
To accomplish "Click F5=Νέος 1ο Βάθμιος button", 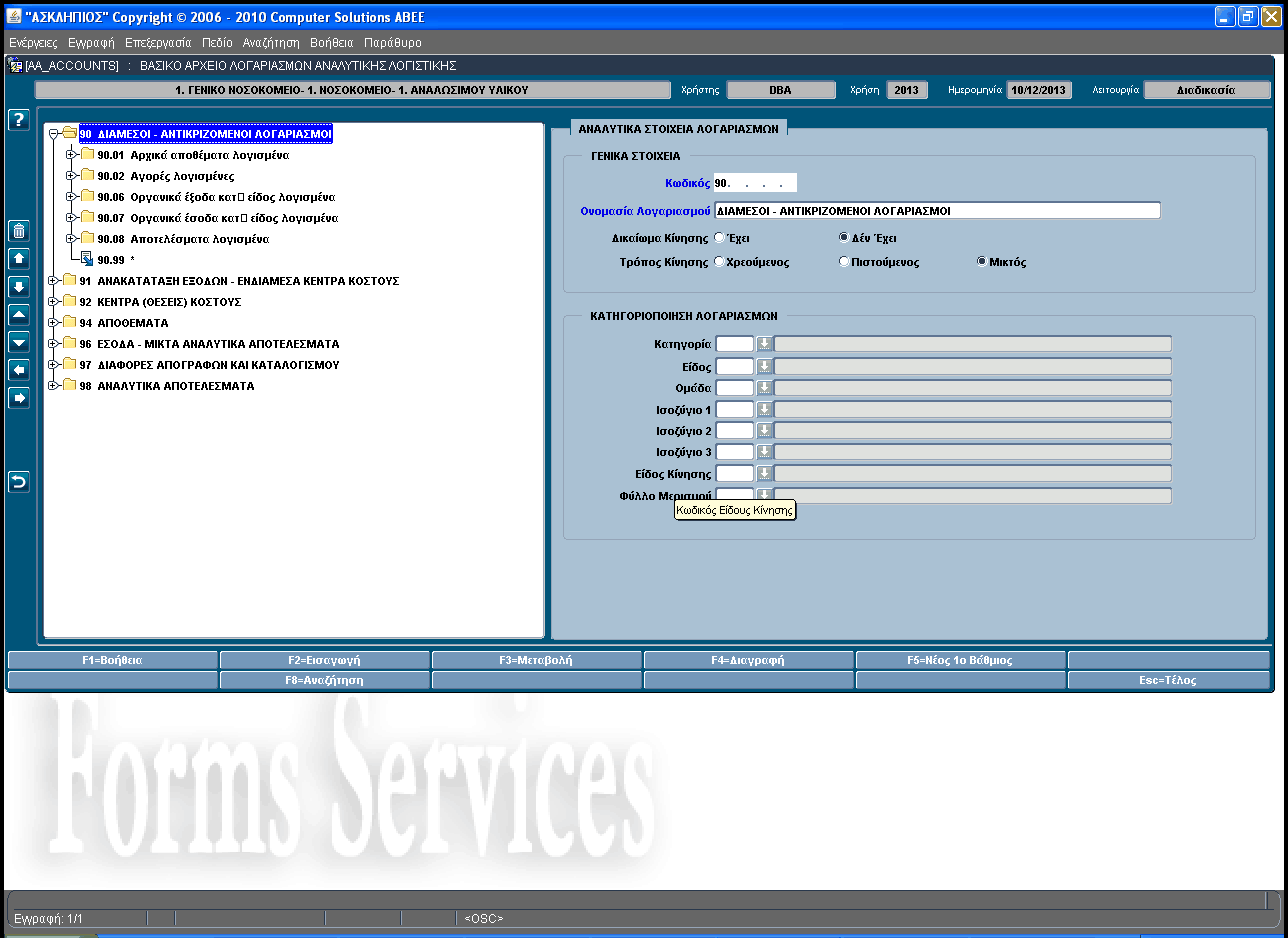I will (960, 660).
